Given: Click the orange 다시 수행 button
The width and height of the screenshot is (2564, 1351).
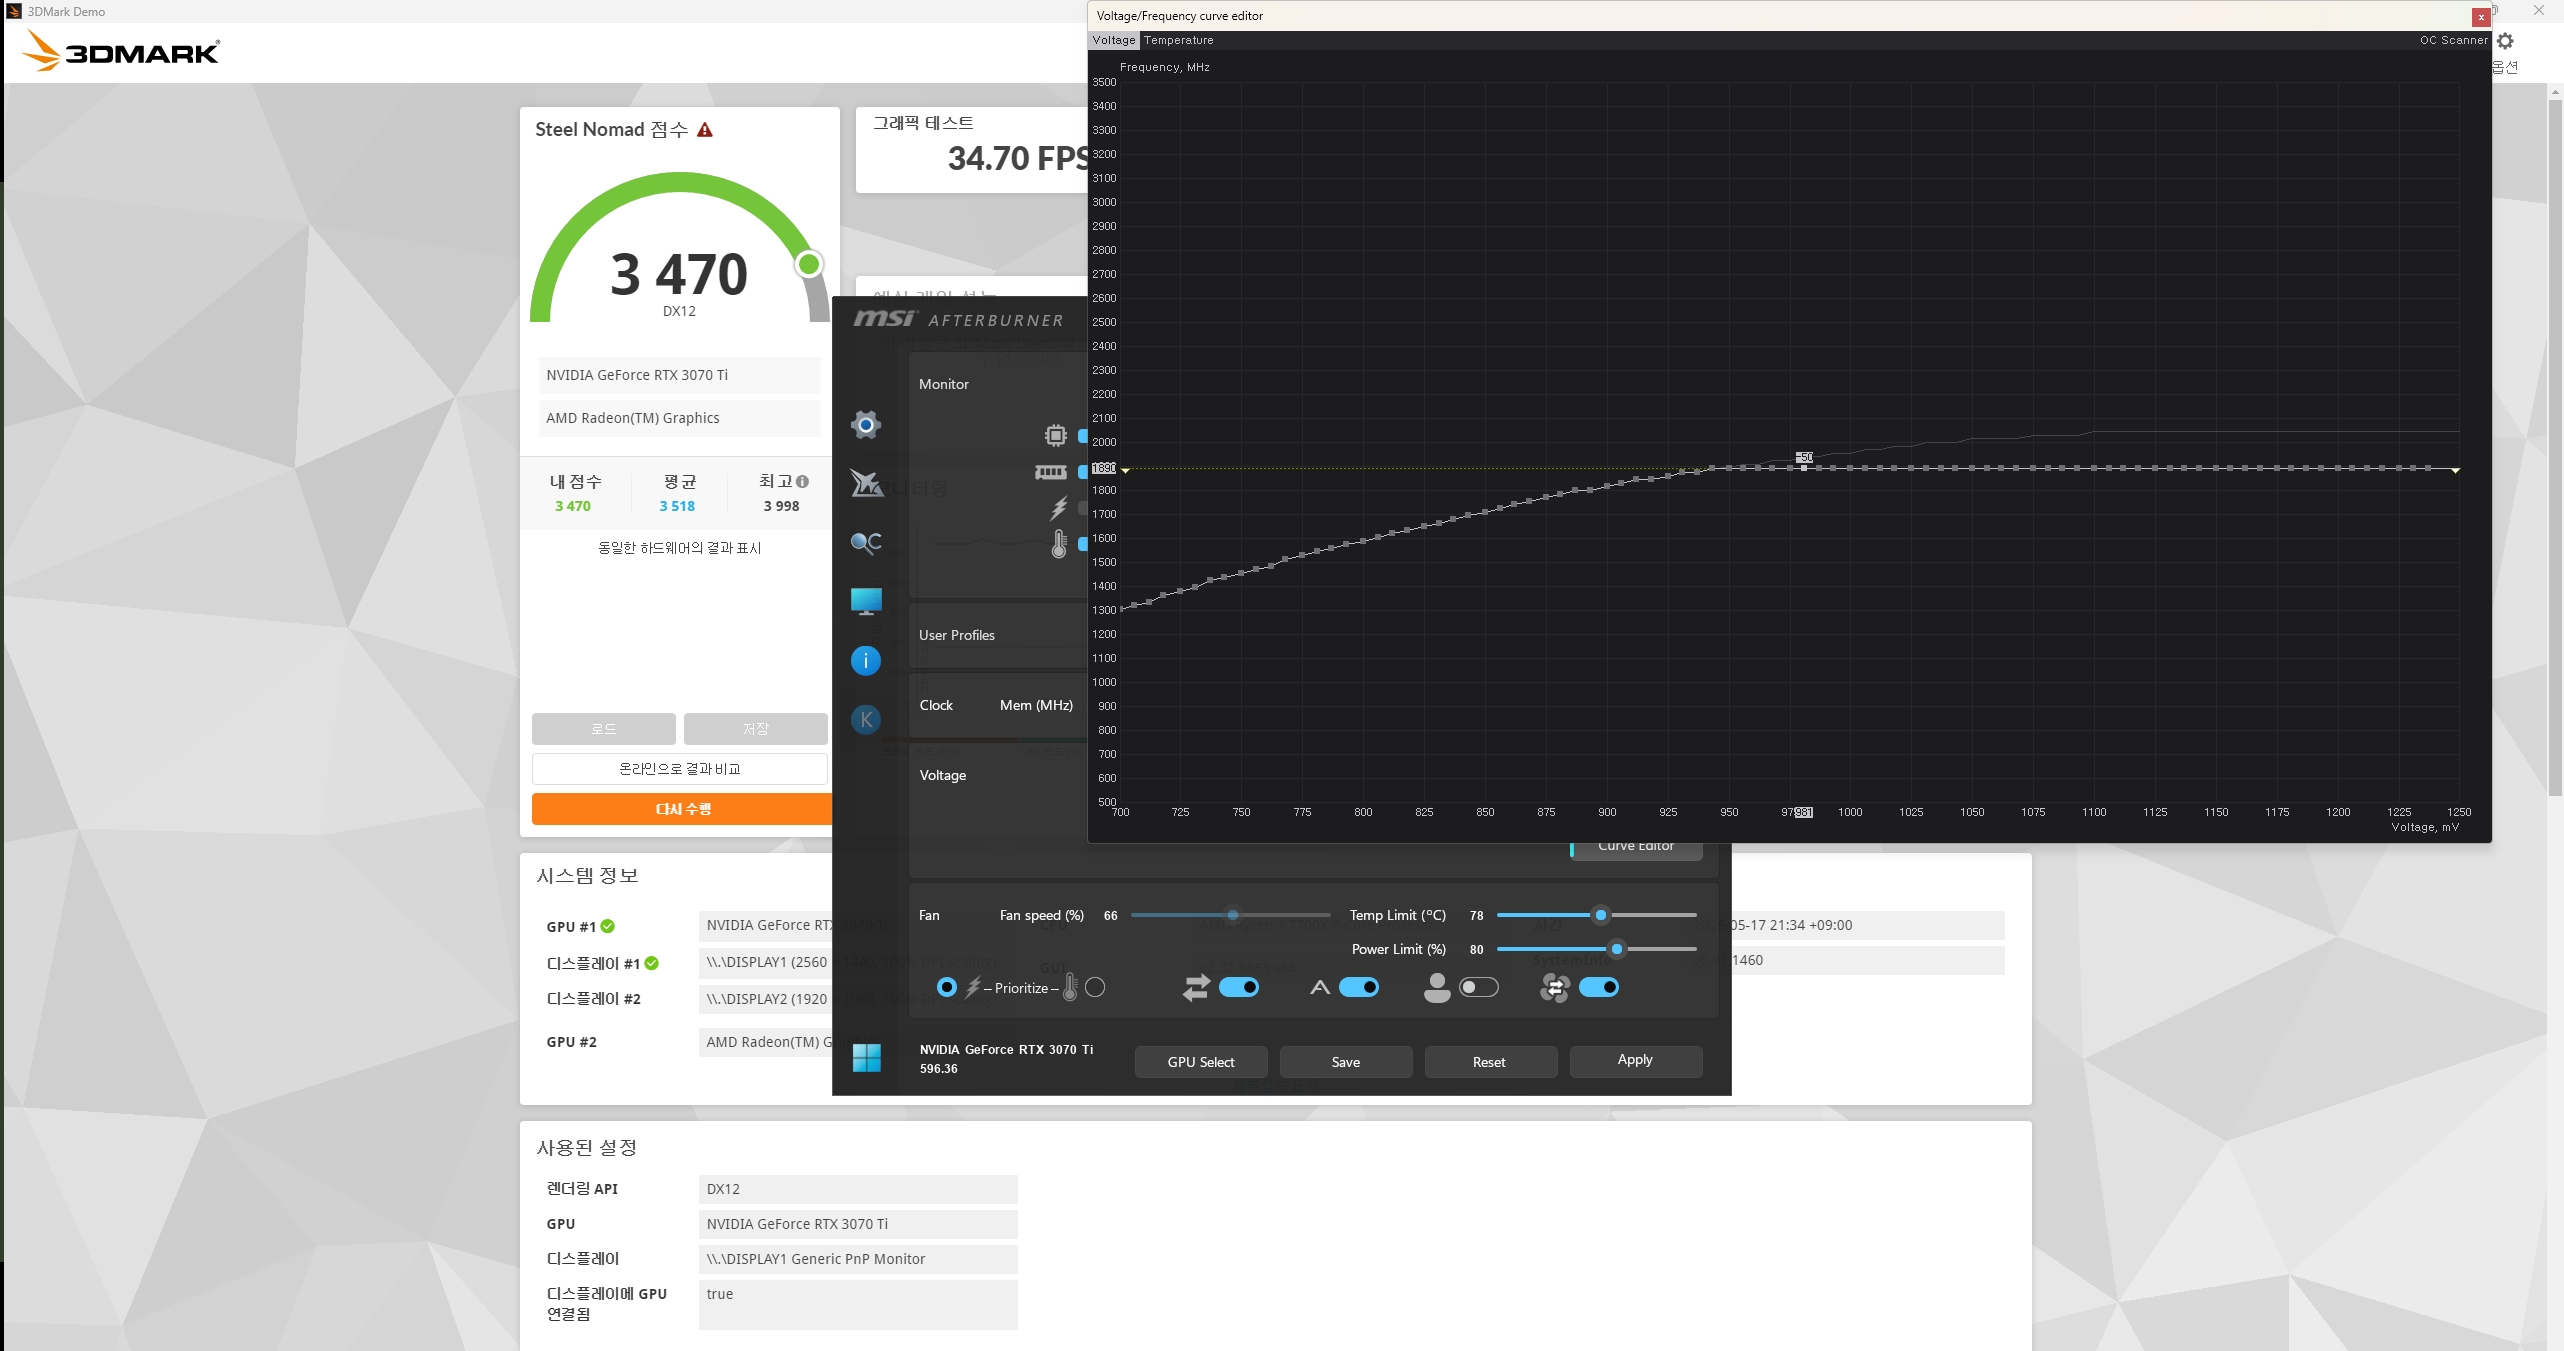Looking at the screenshot, I should tap(682, 809).
